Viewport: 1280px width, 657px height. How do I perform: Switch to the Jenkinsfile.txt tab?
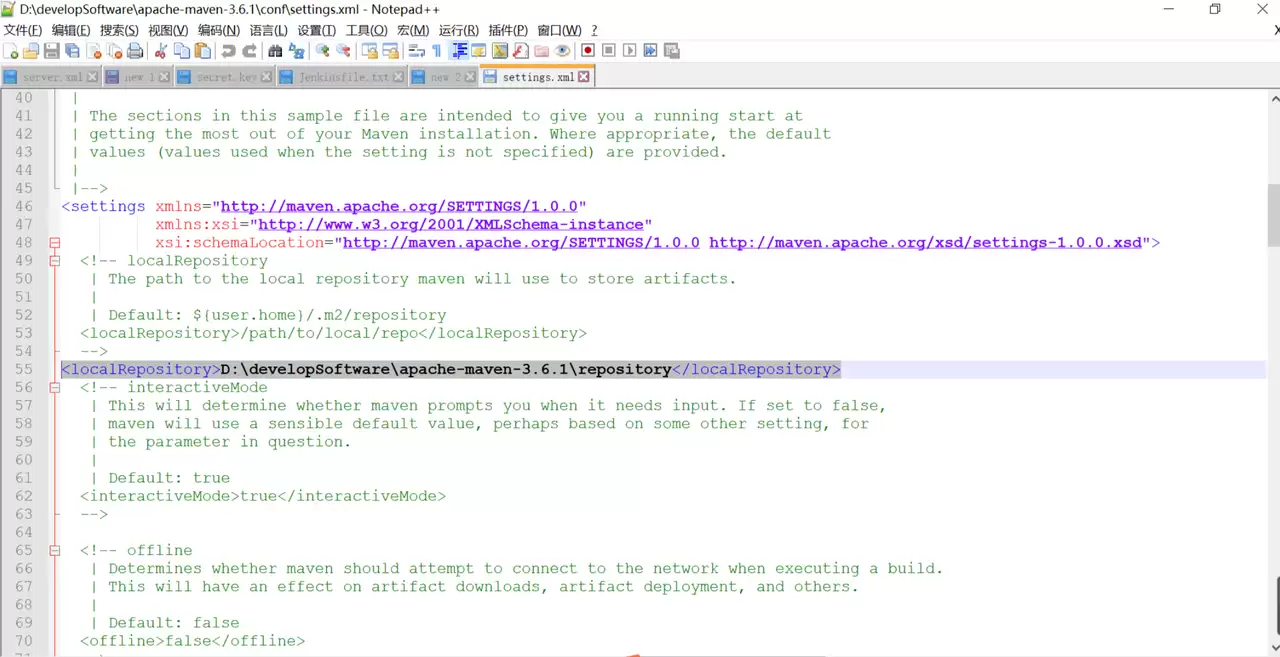(344, 77)
